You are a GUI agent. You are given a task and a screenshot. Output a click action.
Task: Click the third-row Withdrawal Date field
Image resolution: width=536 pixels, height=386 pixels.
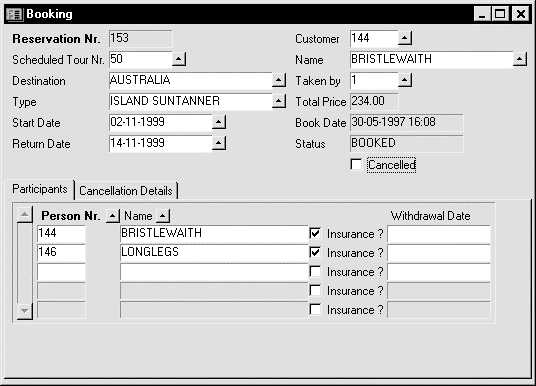click(439, 272)
